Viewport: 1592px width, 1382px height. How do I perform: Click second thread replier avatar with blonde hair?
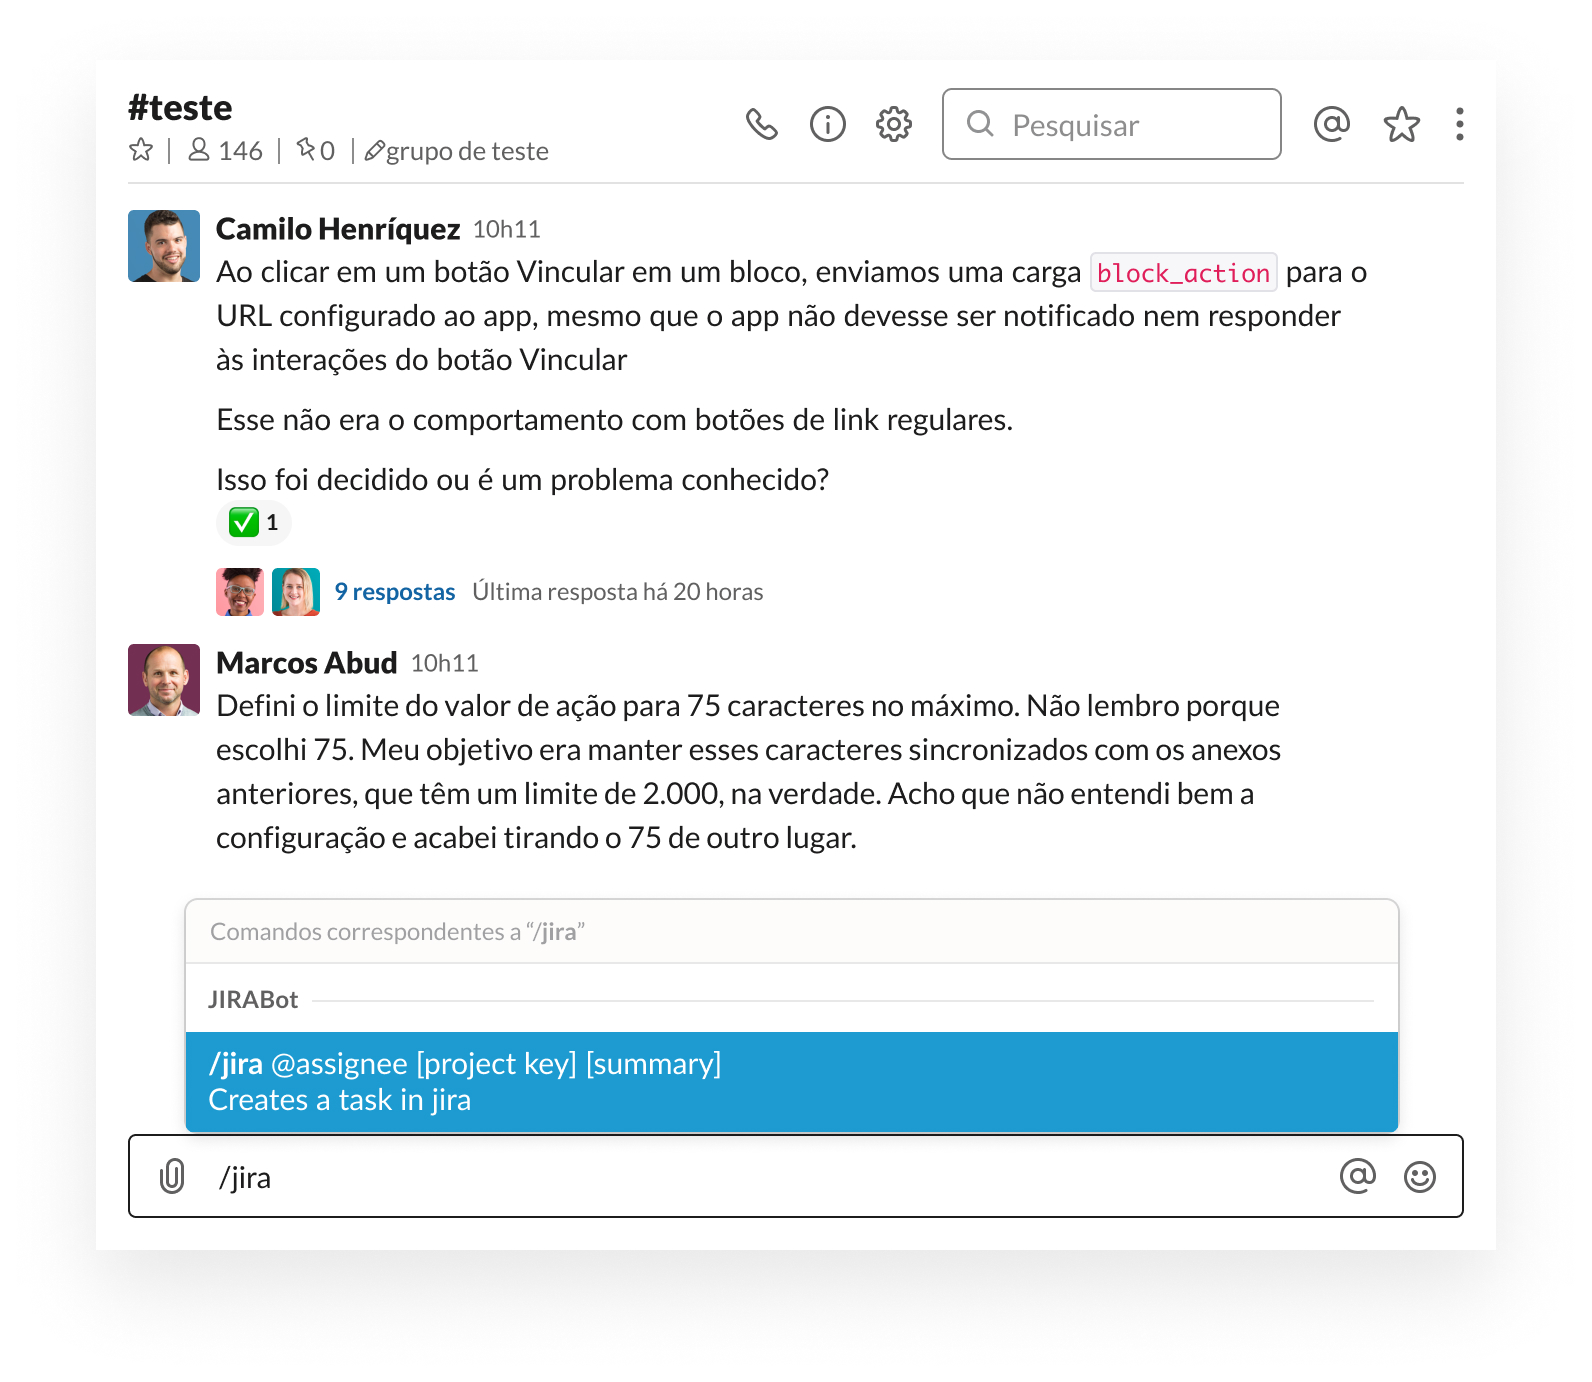click(296, 592)
